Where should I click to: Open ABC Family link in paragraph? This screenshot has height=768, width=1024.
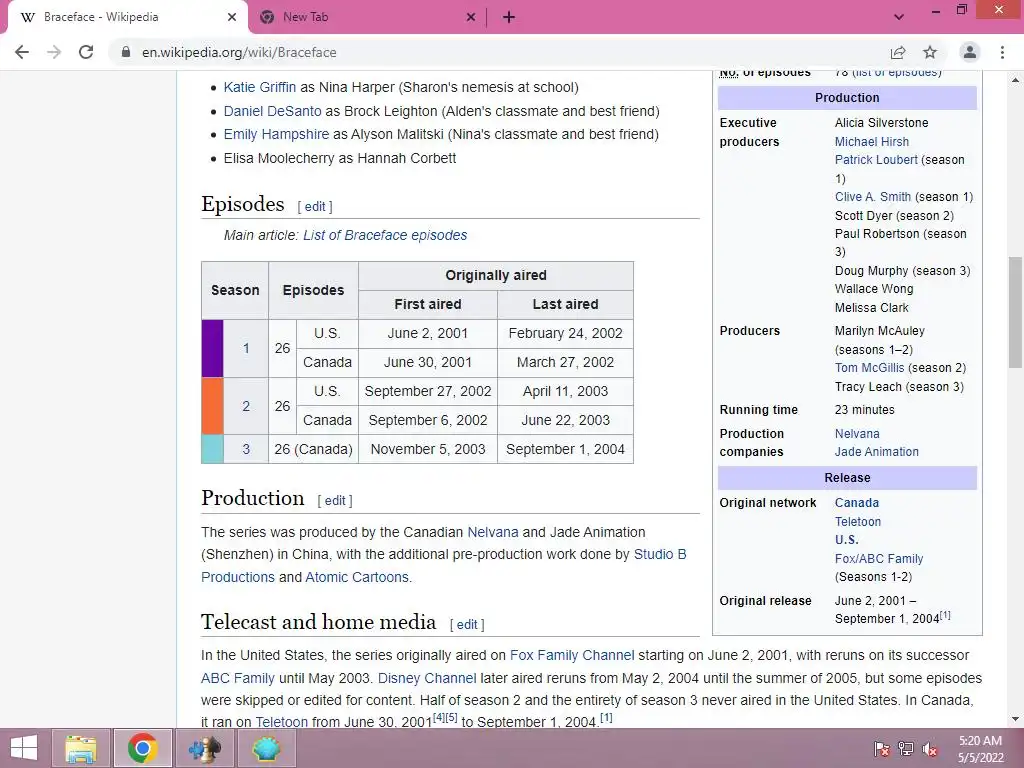[x=238, y=678]
